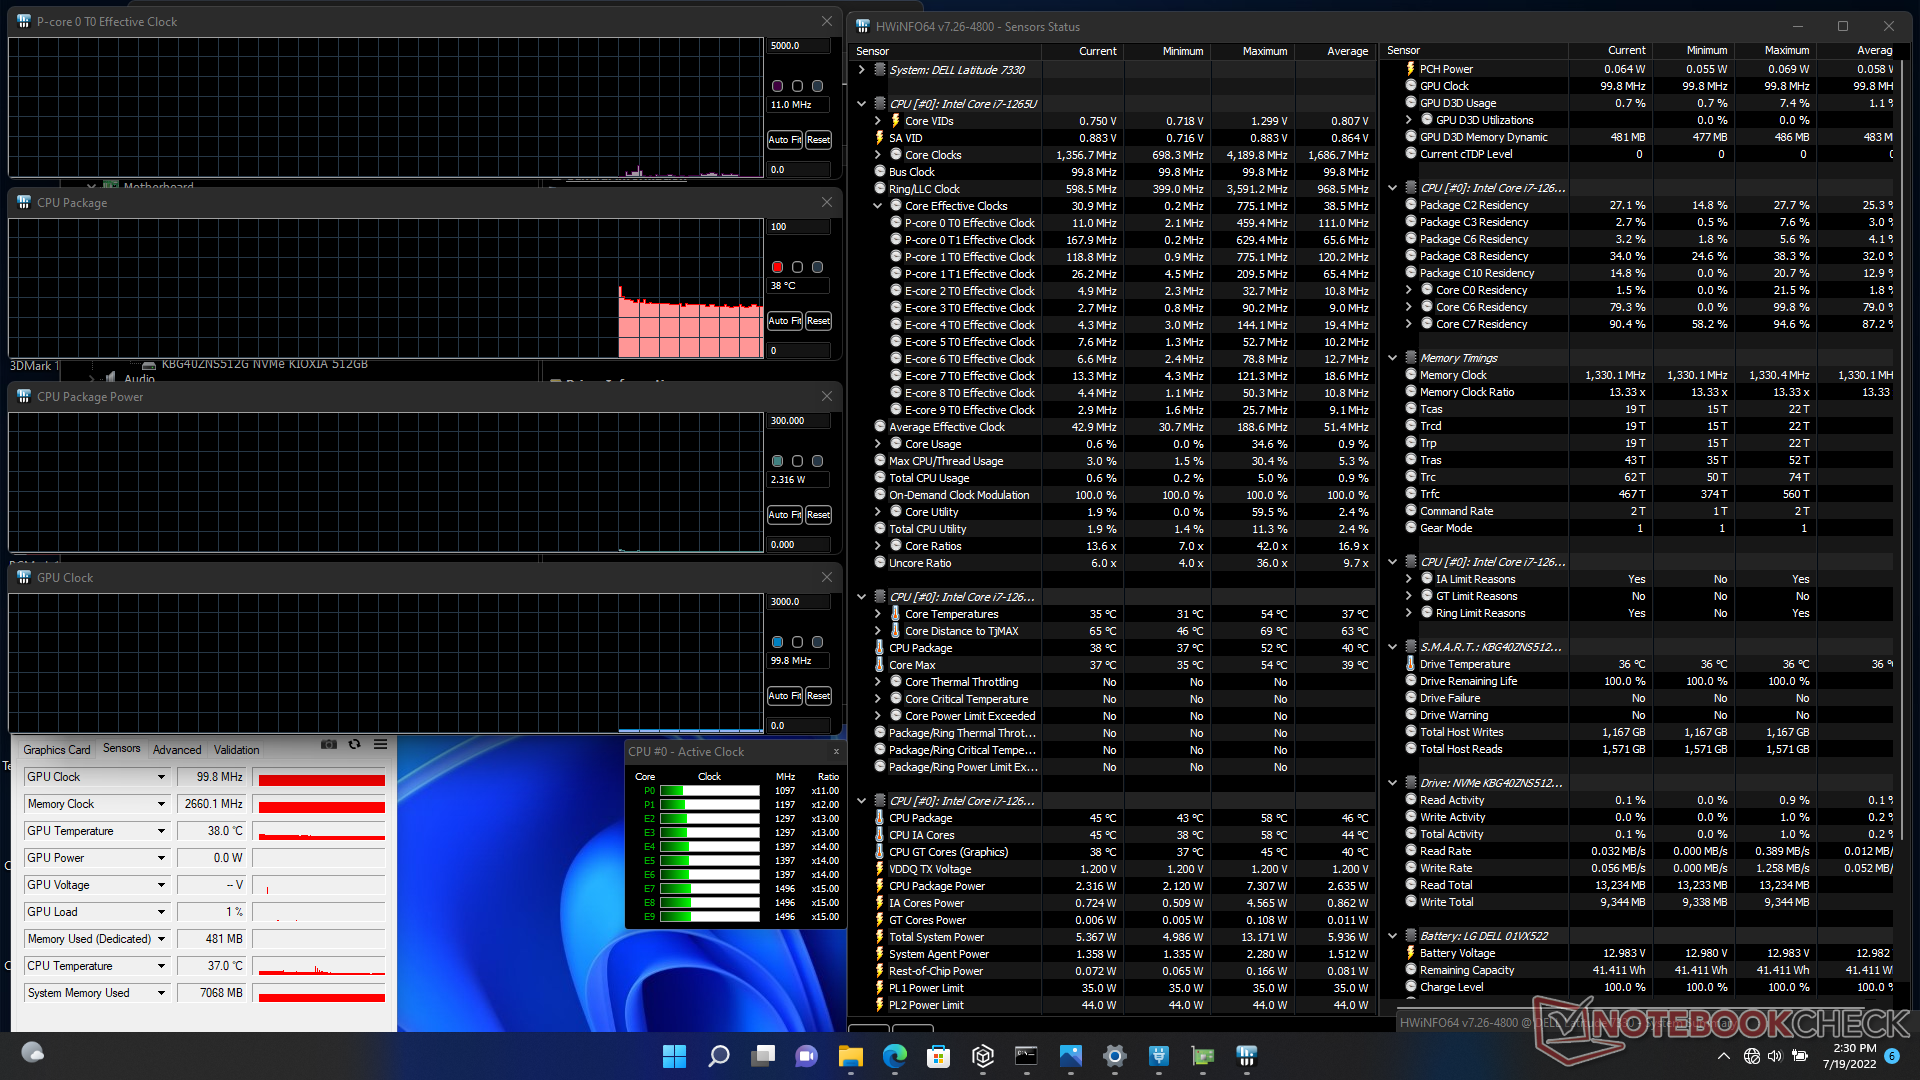Close the CPU #0 Active Clock panel
Image resolution: width=1920 pixels, height=1080 pixels.
(x=836, y=751)
